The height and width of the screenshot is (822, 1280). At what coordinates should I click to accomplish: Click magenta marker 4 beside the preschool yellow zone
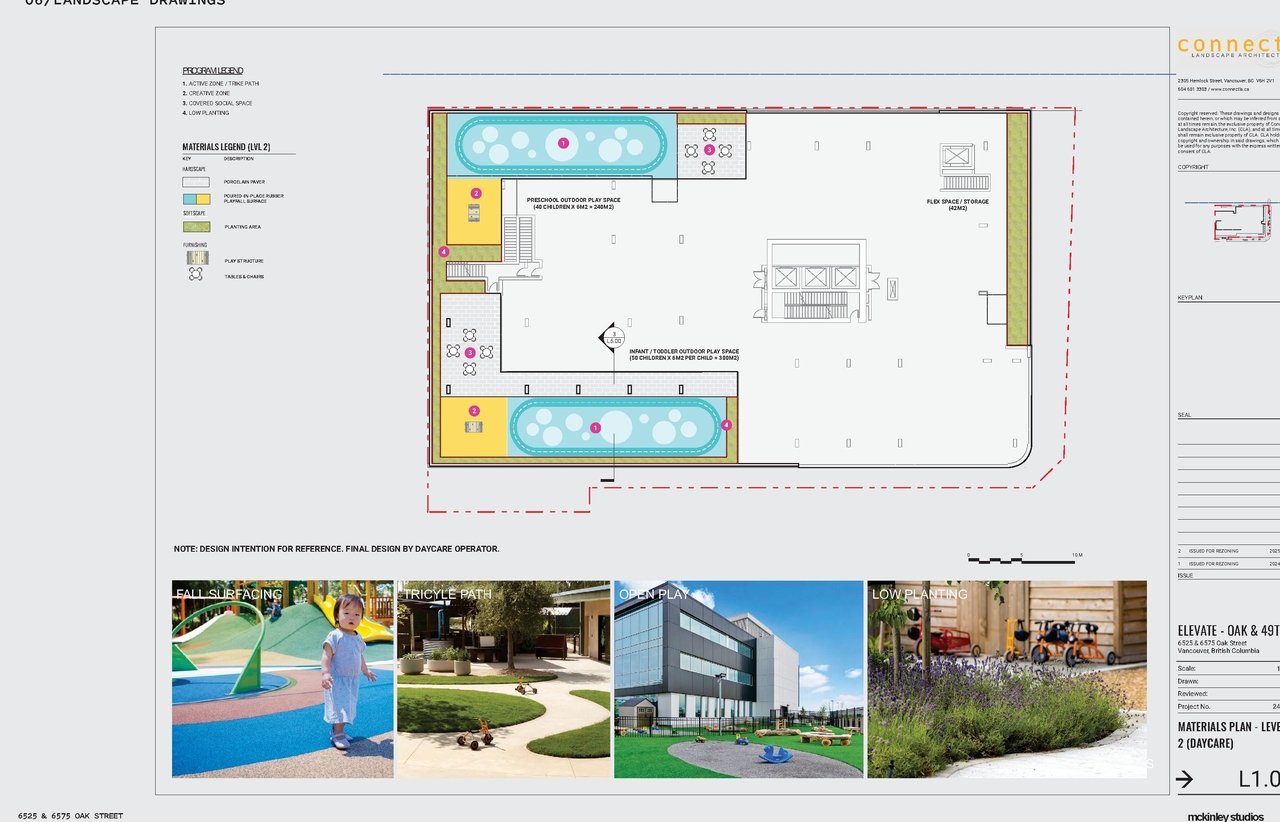443,252
